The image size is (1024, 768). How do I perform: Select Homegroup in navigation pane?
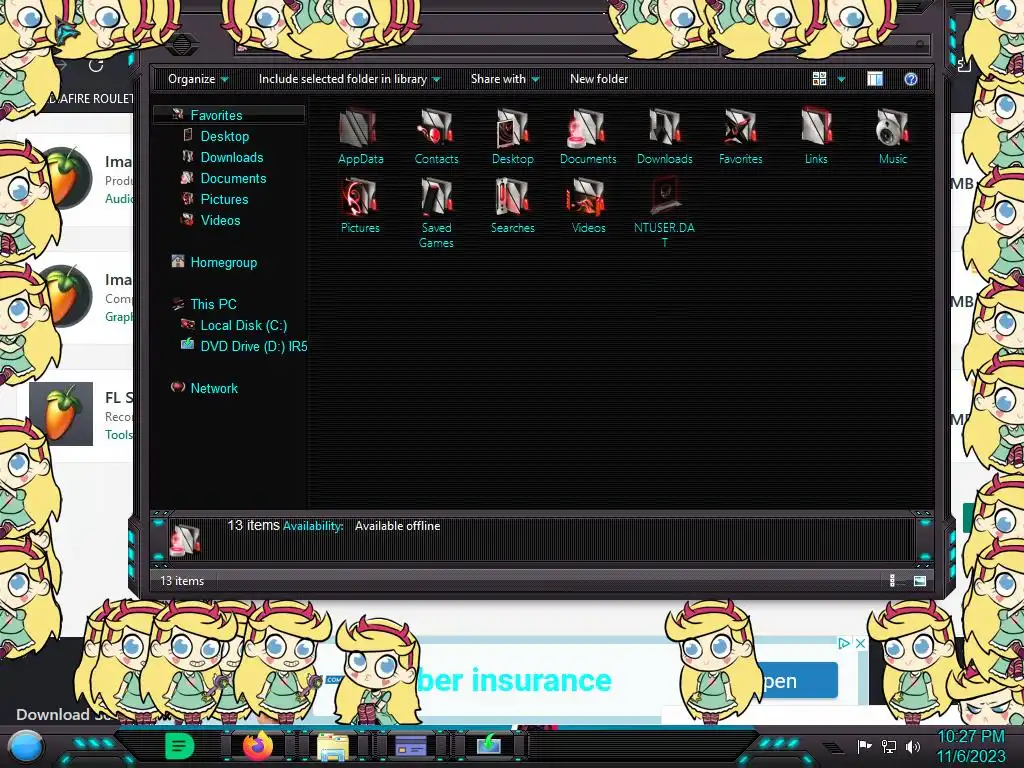tap(223, 263)
